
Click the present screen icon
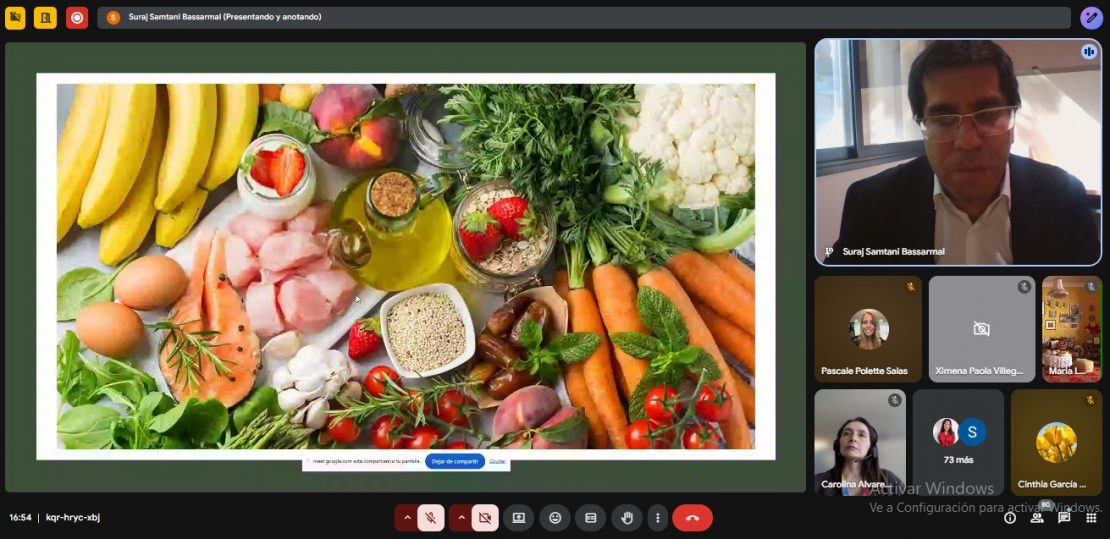tap(518, 518)
